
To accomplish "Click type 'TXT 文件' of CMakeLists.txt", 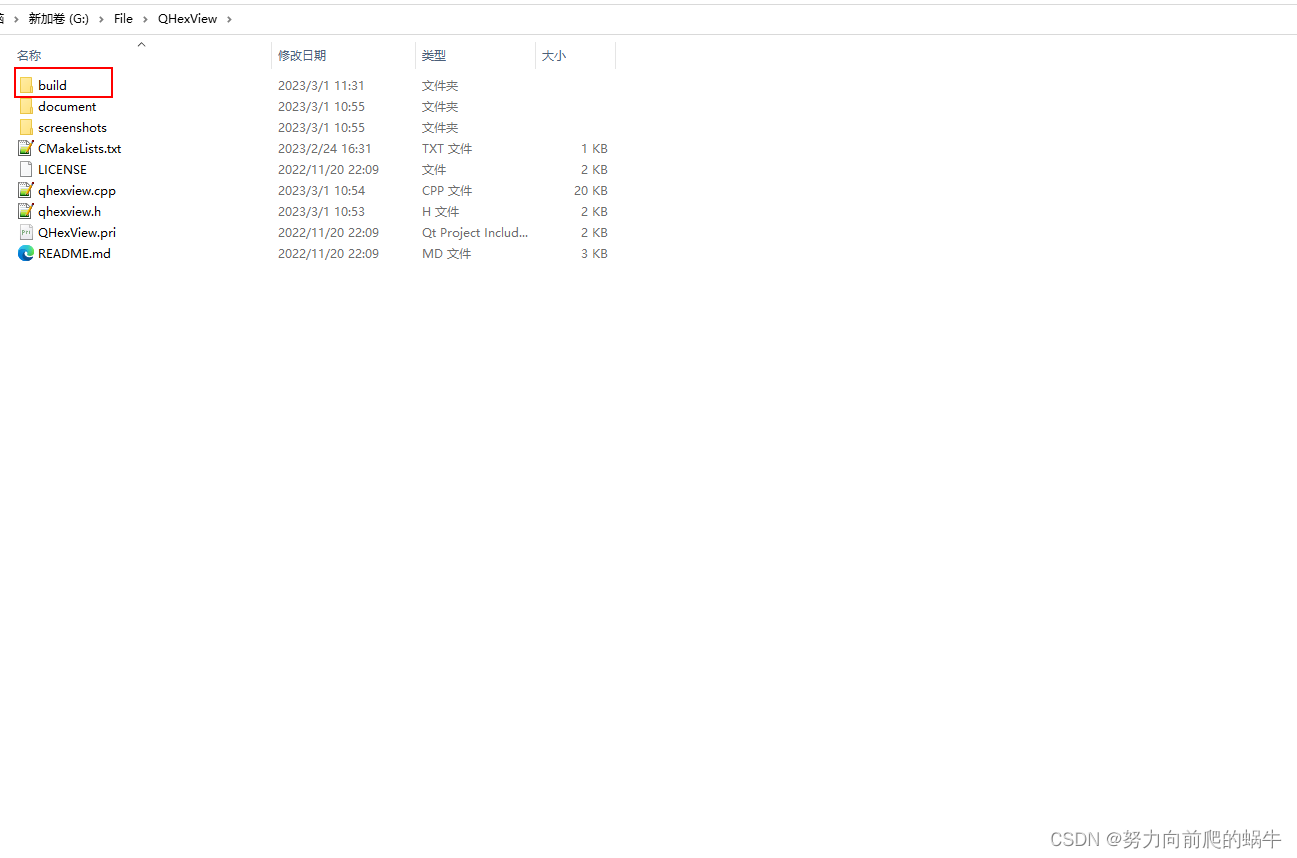I will click(447, 148).
